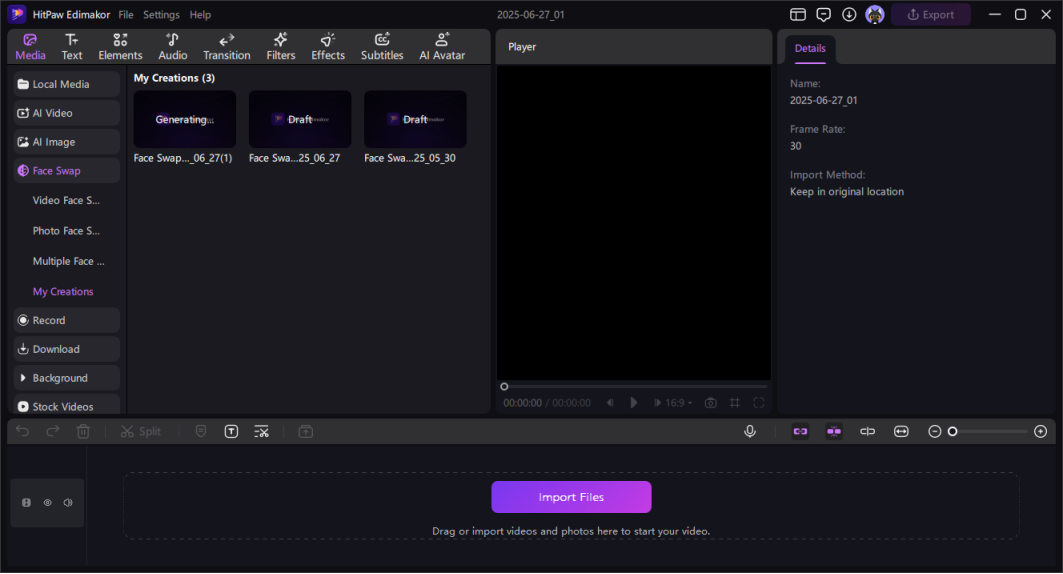Toggle the split-preview icon in timeline toolbar
The width and height of the screenshot is (1063, 574).
[868, 432]
